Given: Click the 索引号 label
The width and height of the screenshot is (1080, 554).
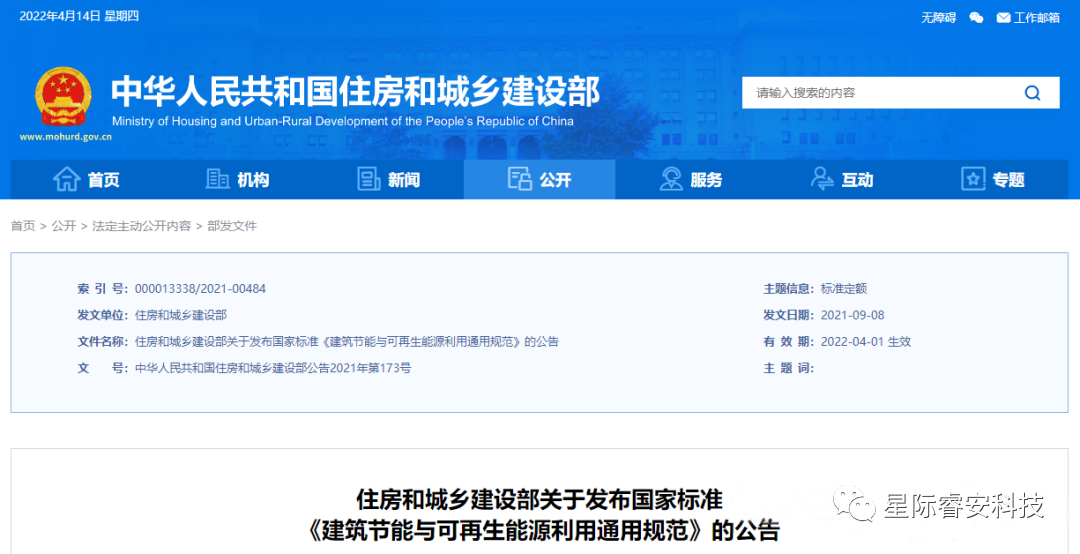Looking at the screenshot, I should point(103,289).
